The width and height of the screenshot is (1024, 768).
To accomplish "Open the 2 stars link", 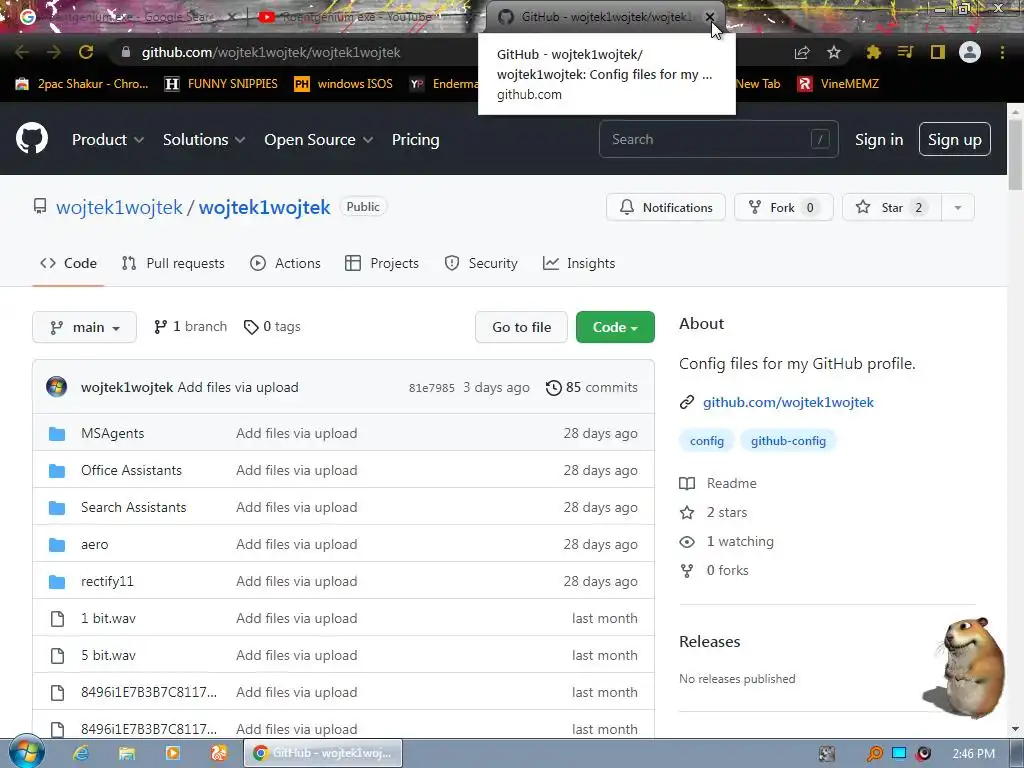I will 713,513.
